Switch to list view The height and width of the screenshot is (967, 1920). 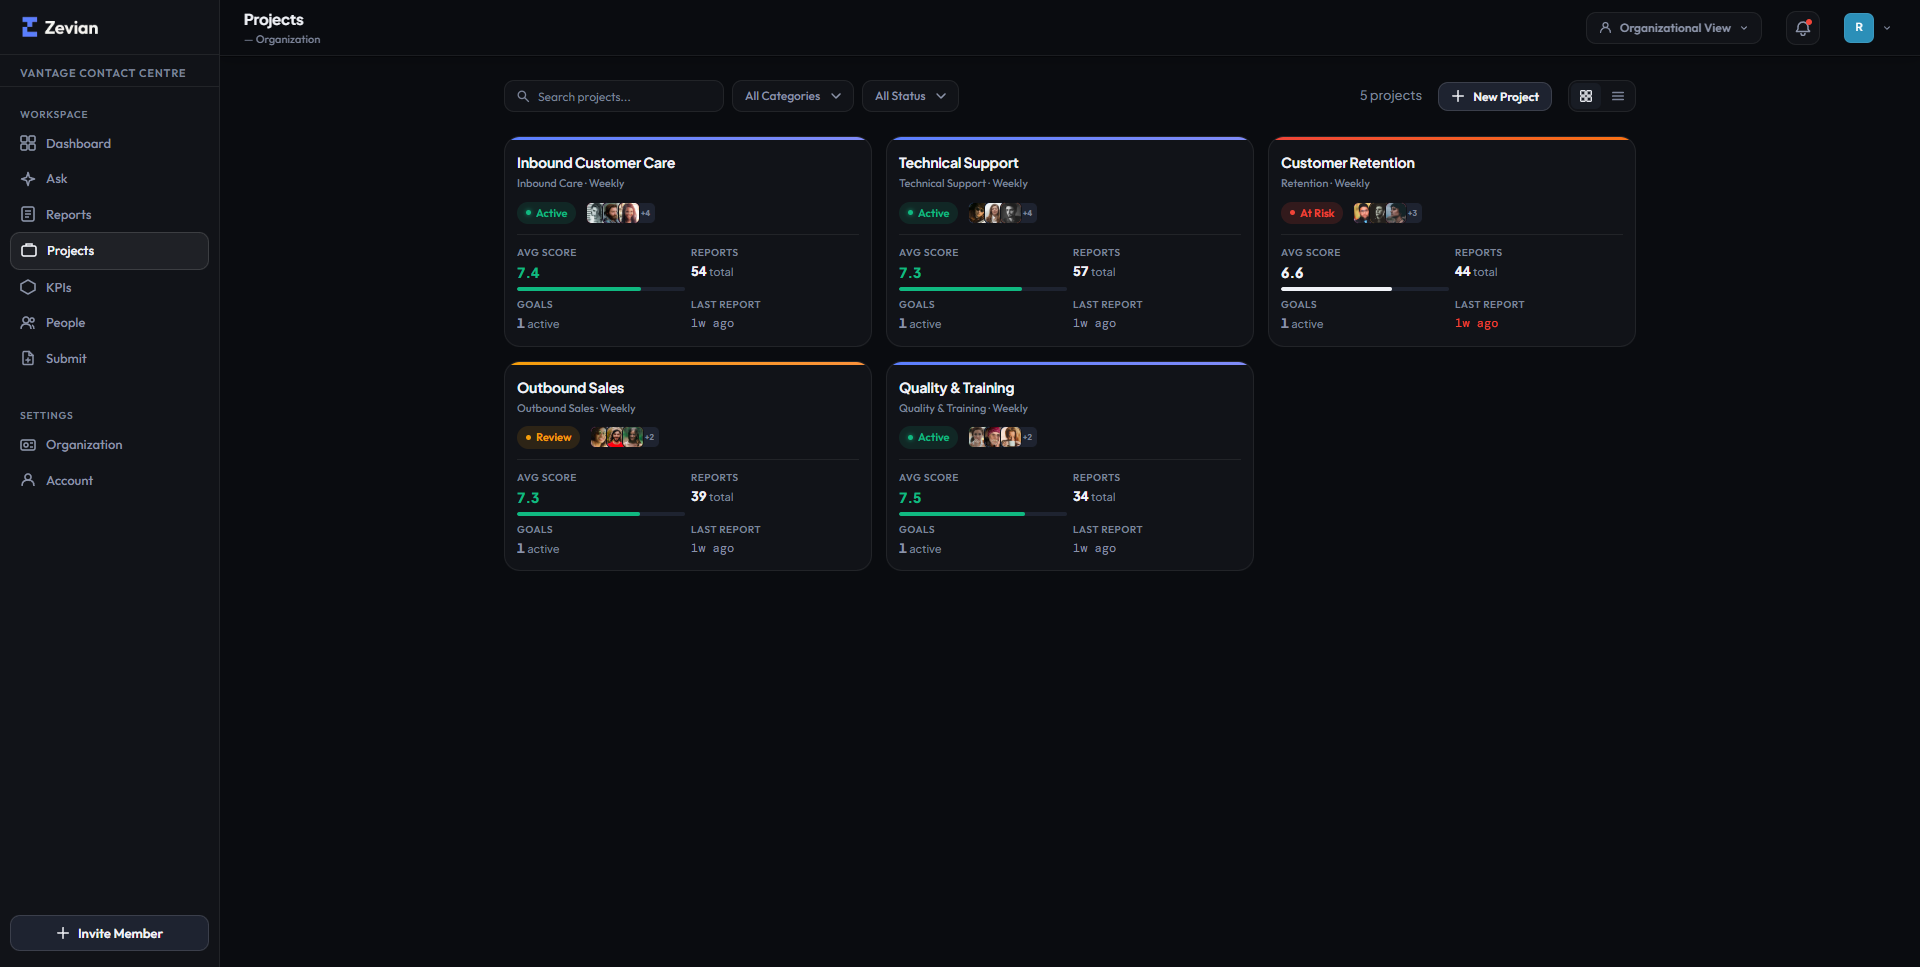point(1618,96)
